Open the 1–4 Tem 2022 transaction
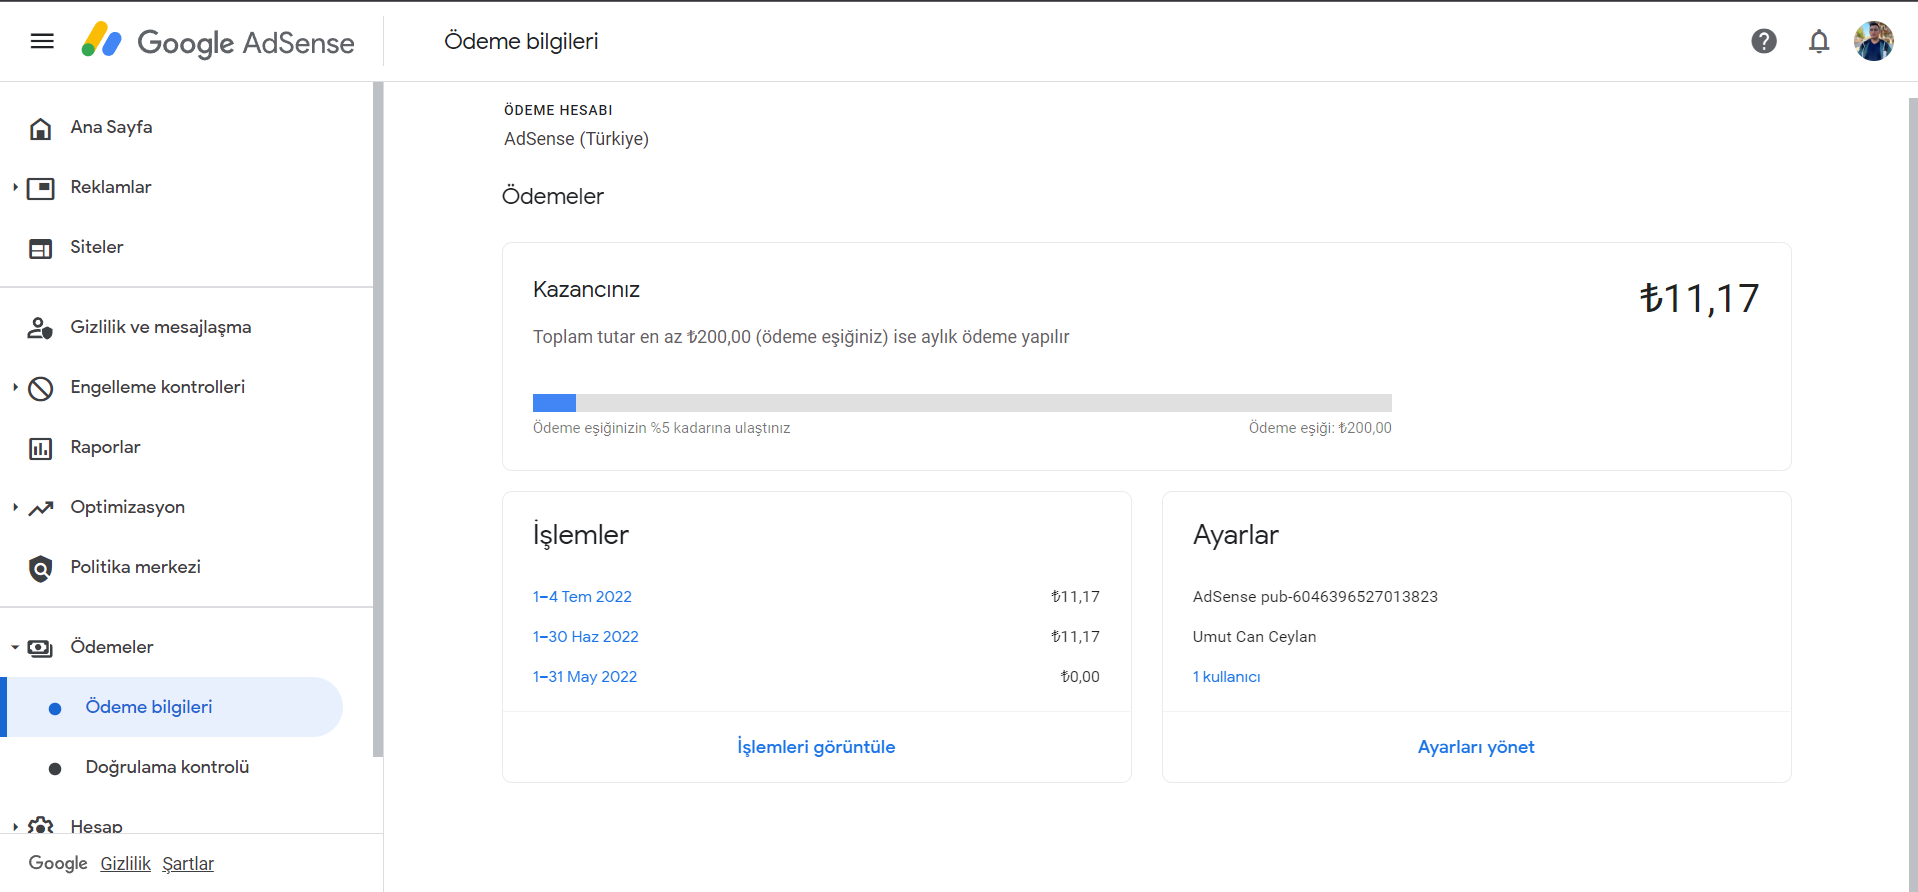Viewport: 1918px width, 892px height. [582, 596]
